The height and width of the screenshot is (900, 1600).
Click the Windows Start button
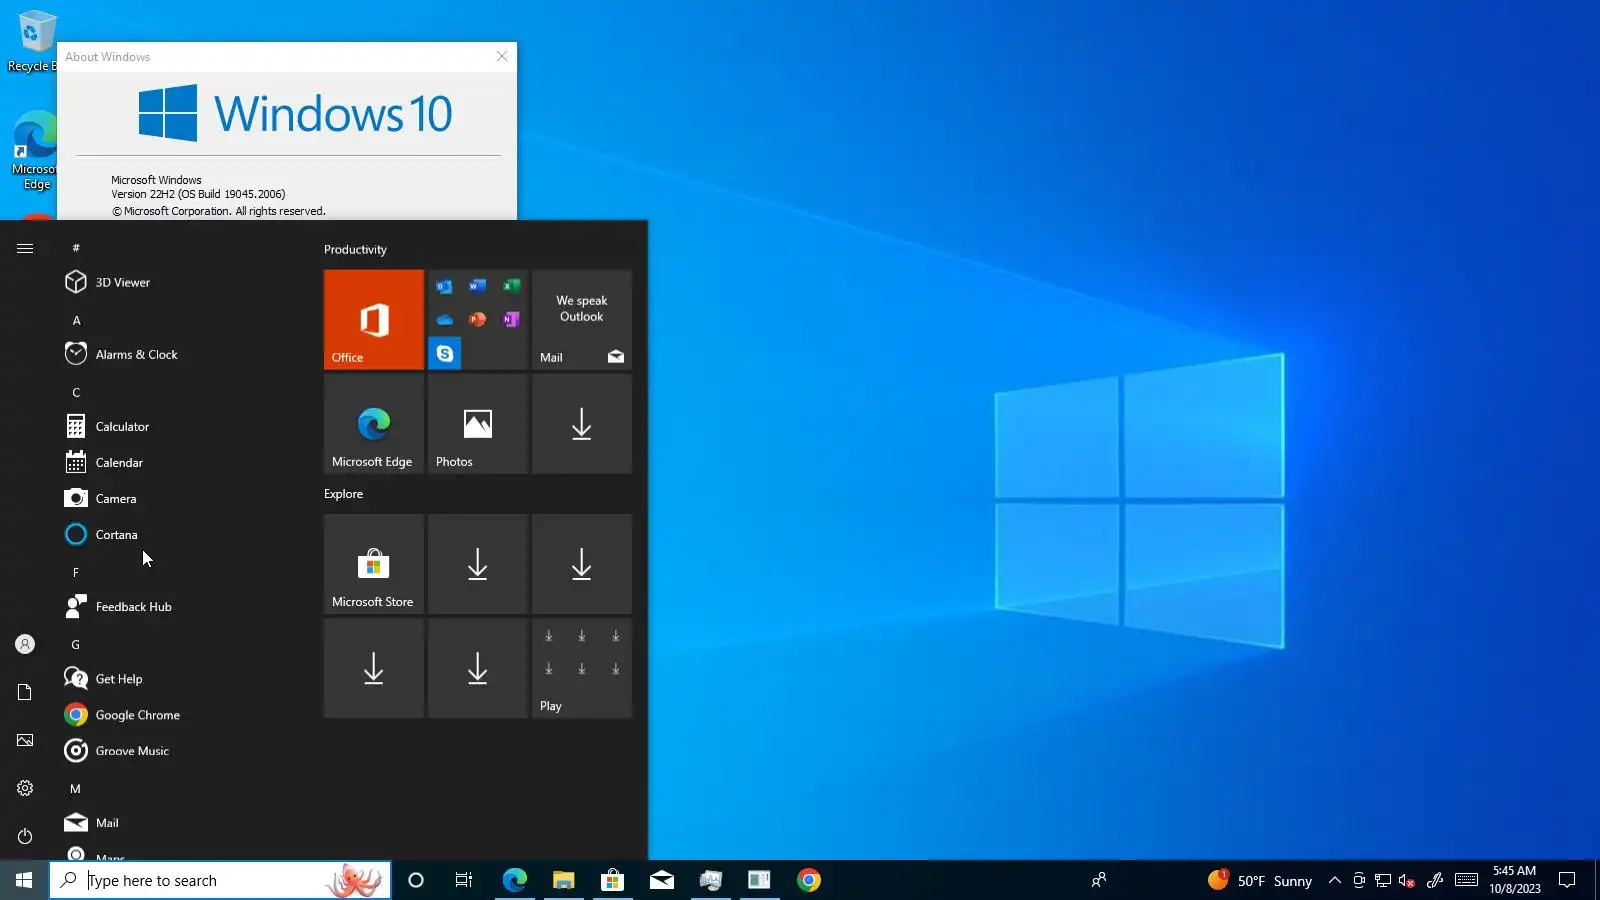click(24, 880)
